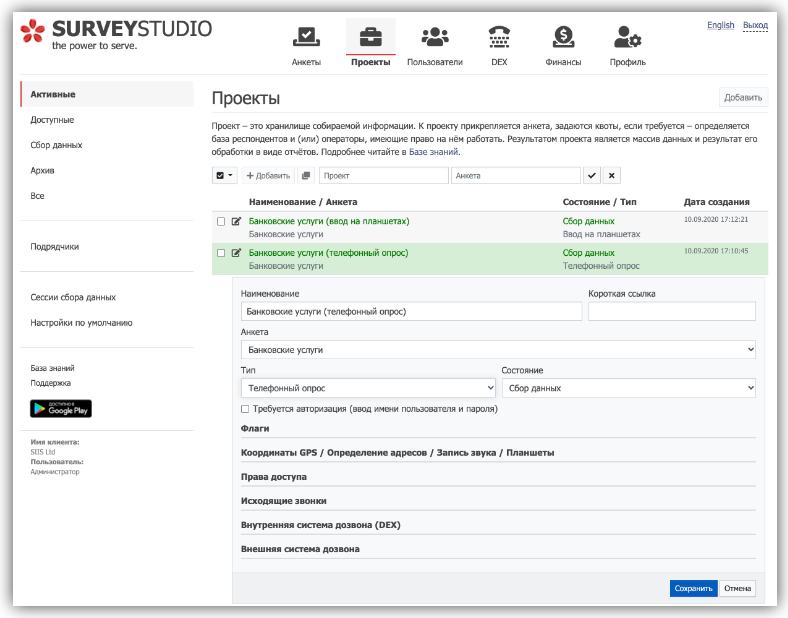788x618 pixels.
Task: Click the Наименование / Анкета column header
Action: pos(303,202)
